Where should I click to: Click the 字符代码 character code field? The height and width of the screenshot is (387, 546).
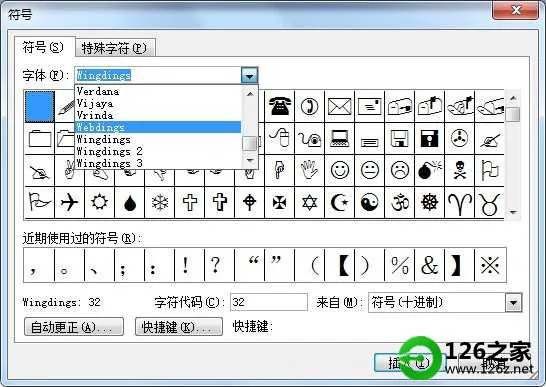[x=269, y=302]
